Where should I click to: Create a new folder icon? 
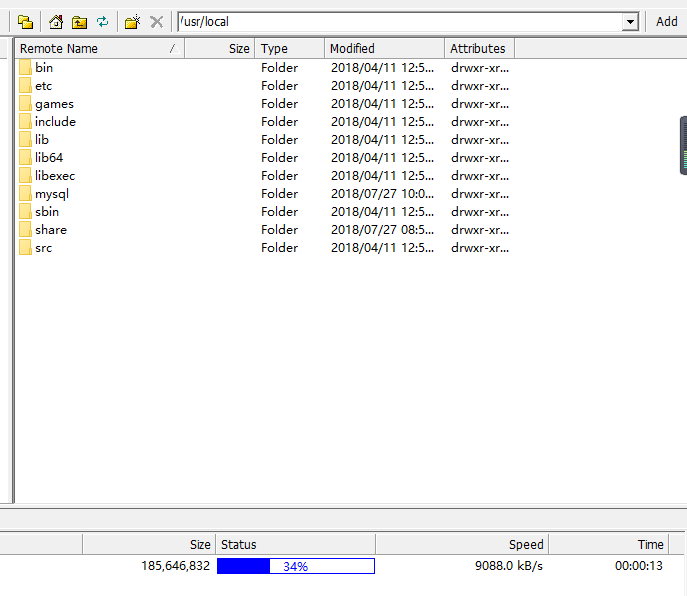(132, 21)
